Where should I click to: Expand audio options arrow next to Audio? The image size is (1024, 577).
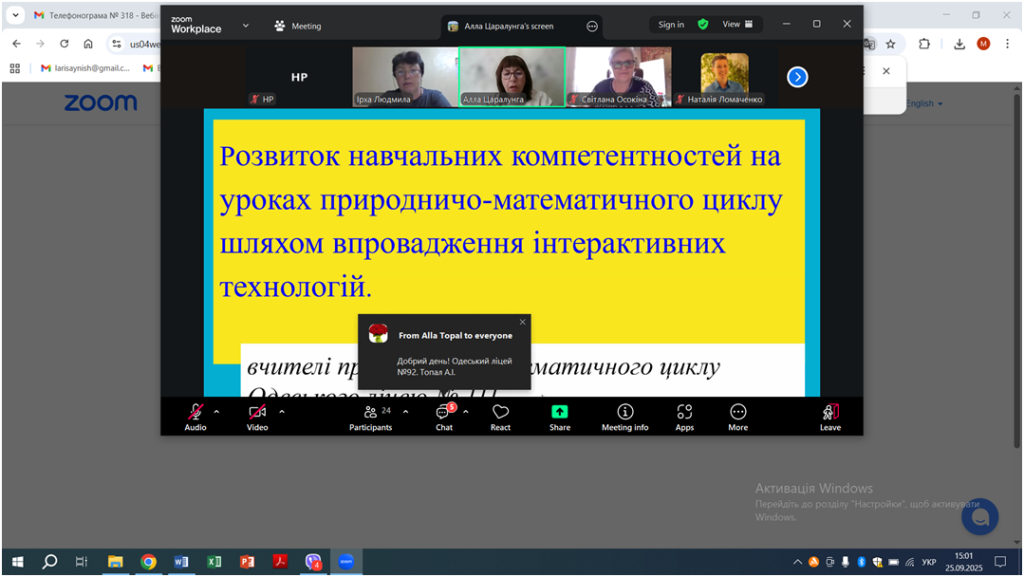pos(217,412)
